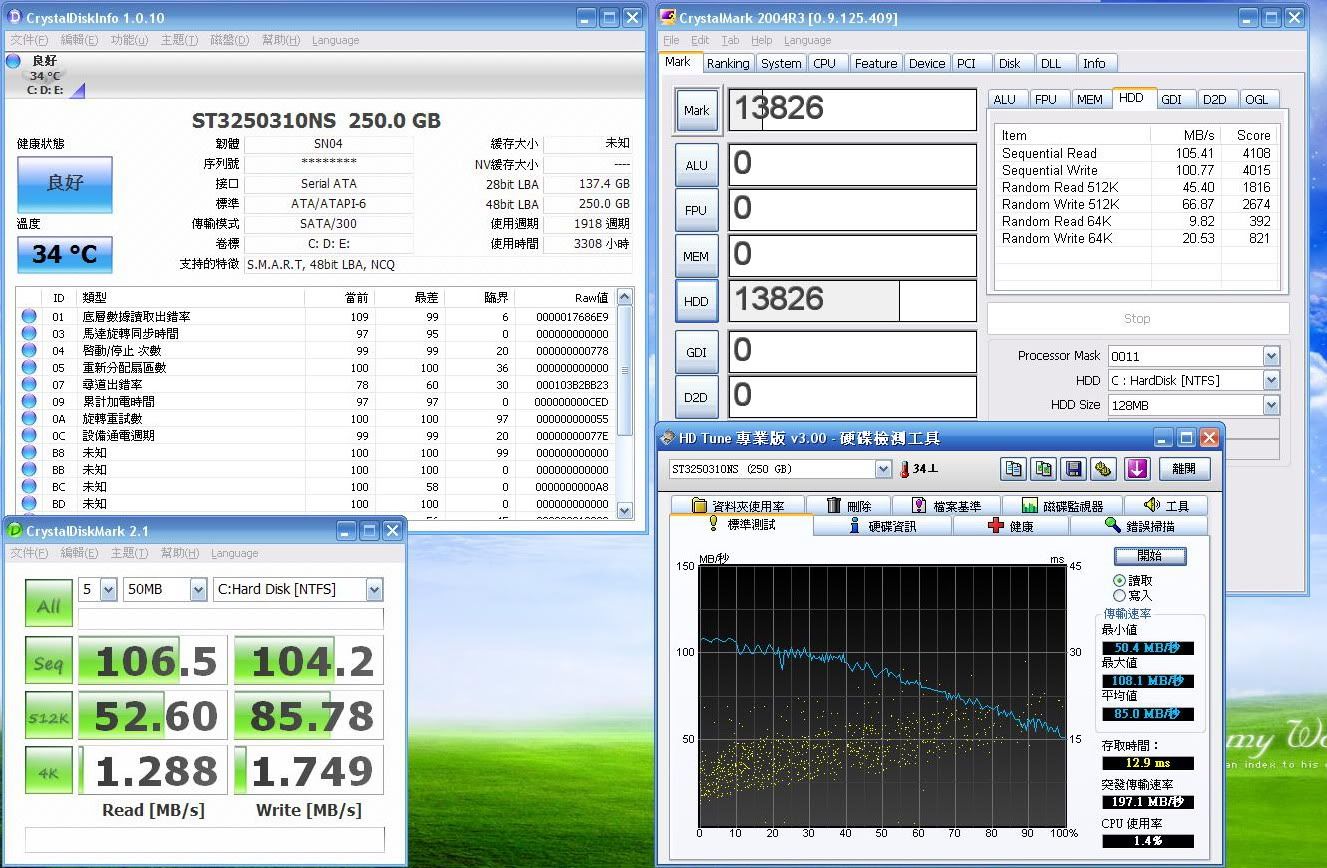Open the 磁碟 menu in CrystalDiskInfo
This screenshot has height=868, width=1327.
229,40
